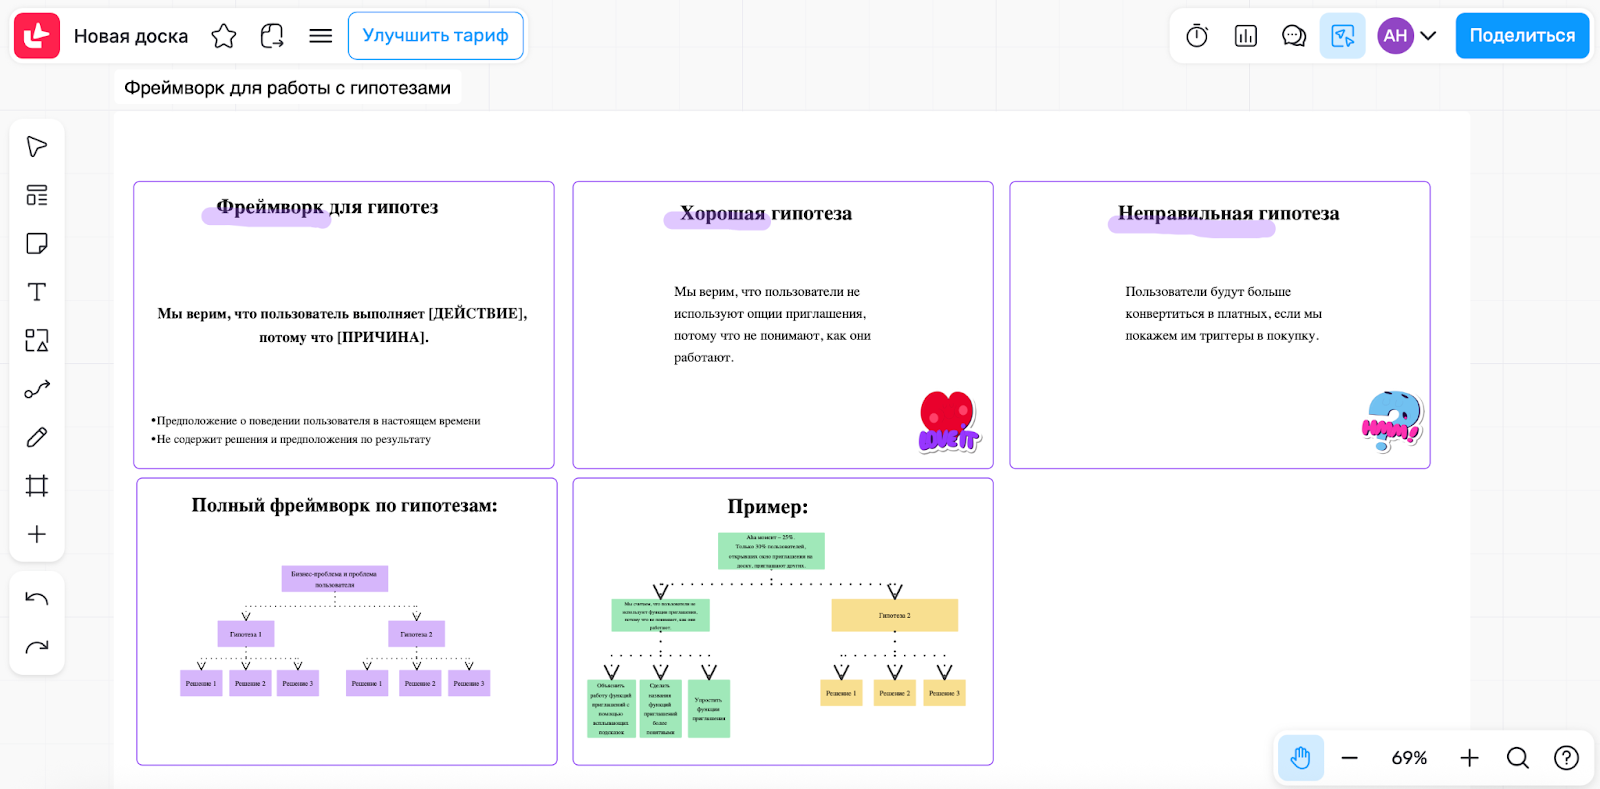Screen dimensions: 1600x789
Task: Add the board to favorites with the star
Action: [224, 36]
